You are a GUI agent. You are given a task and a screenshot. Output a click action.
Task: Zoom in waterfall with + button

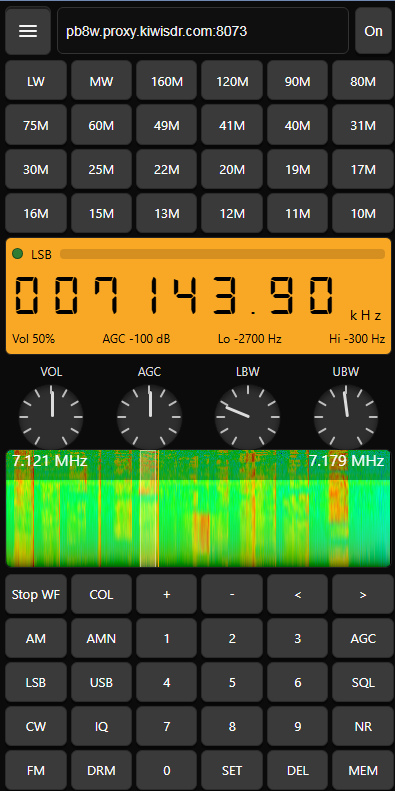(166, 594)
